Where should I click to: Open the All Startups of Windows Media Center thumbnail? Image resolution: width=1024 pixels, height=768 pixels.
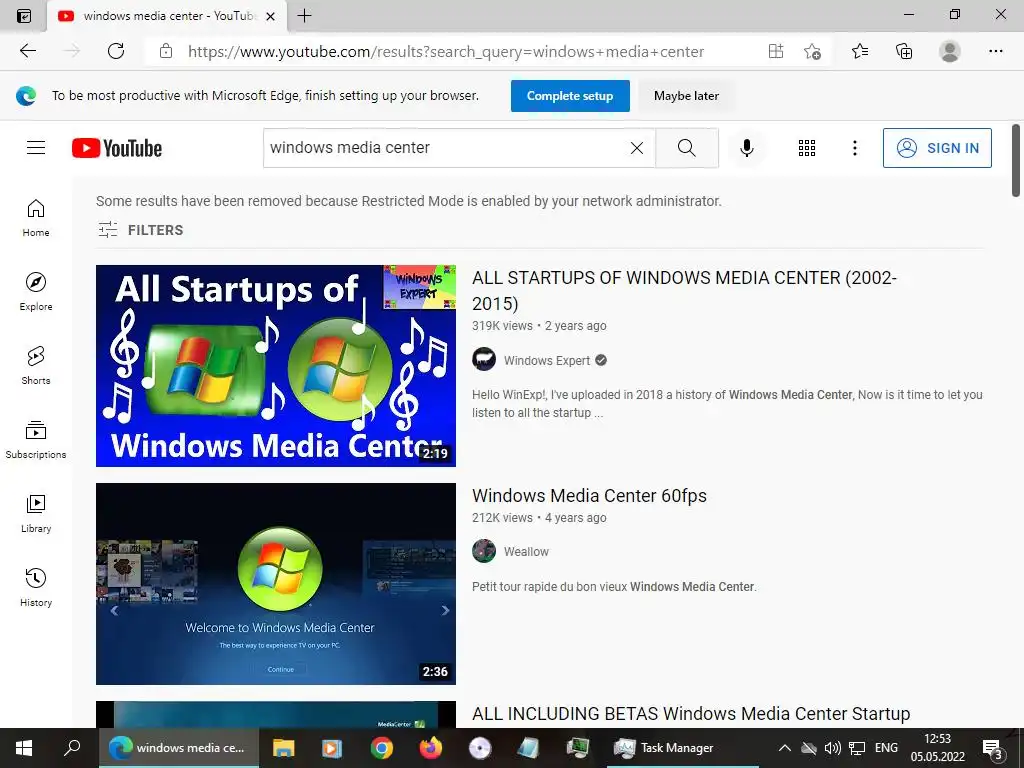point(276,366)
